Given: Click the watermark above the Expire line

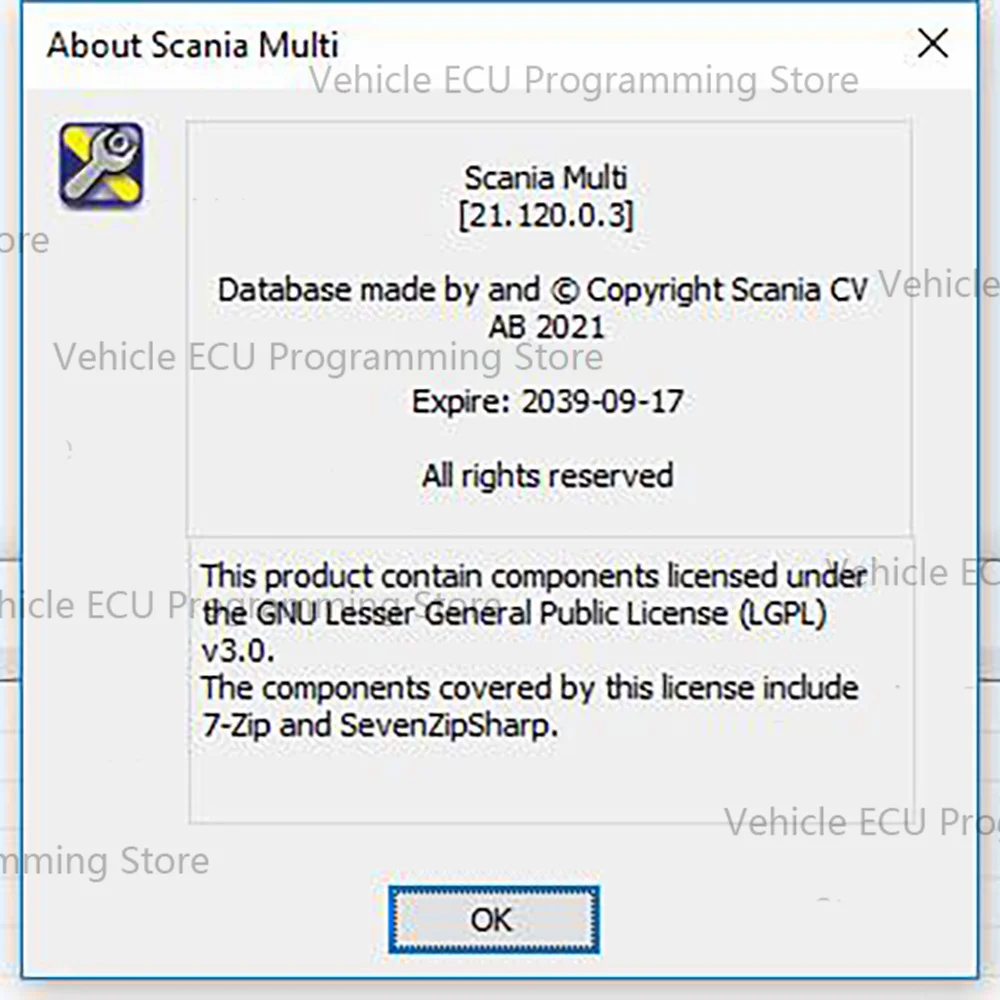Looking at the screenshot, I should click(x=328, y=357).
